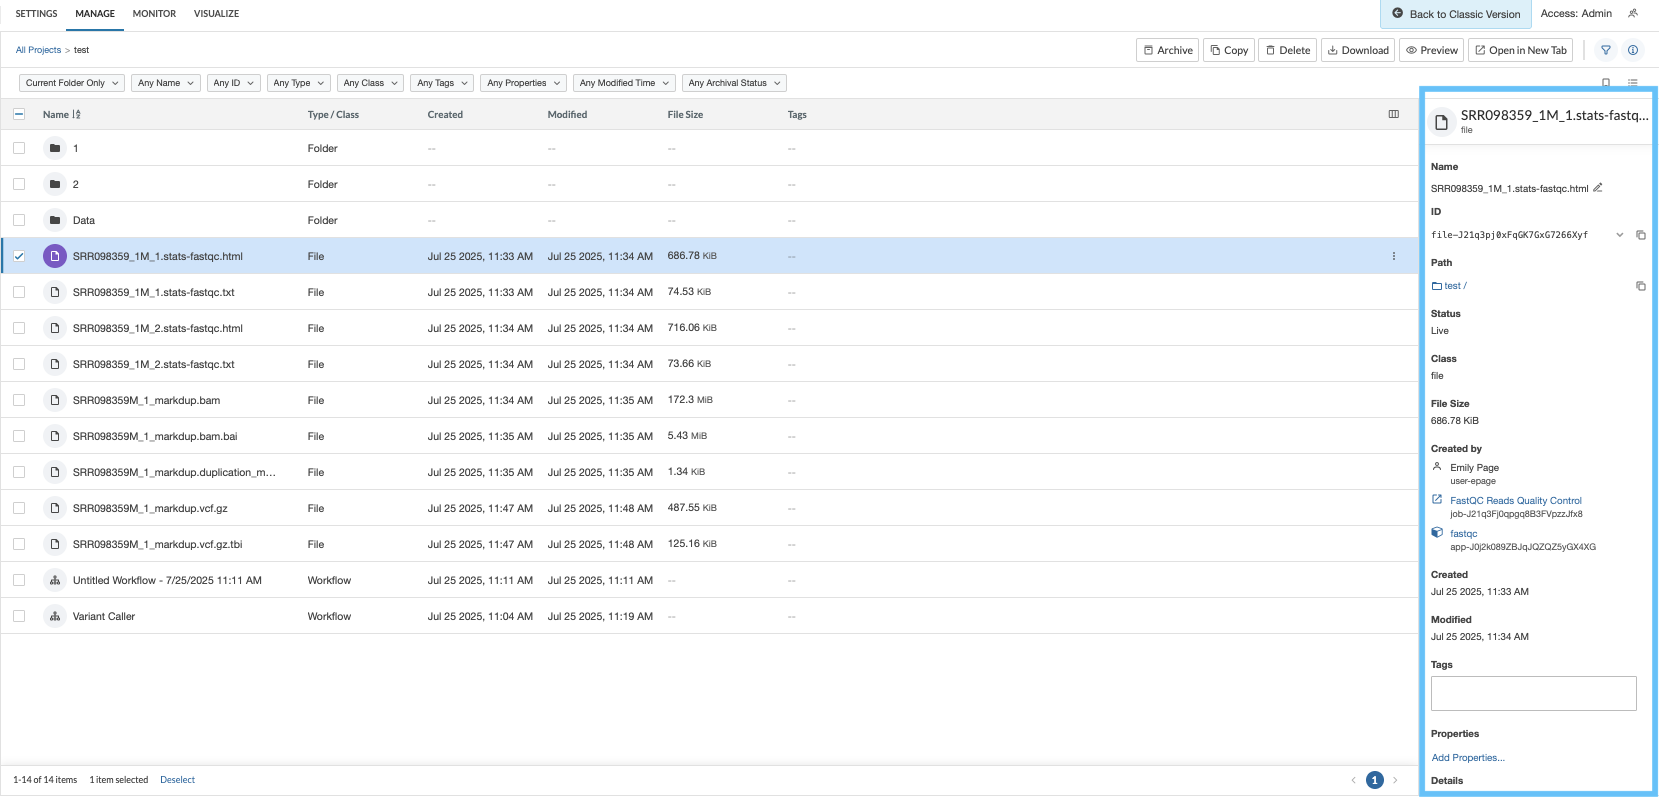
Task: Switch to the MONITOR tab
Action: click(154, 14)
